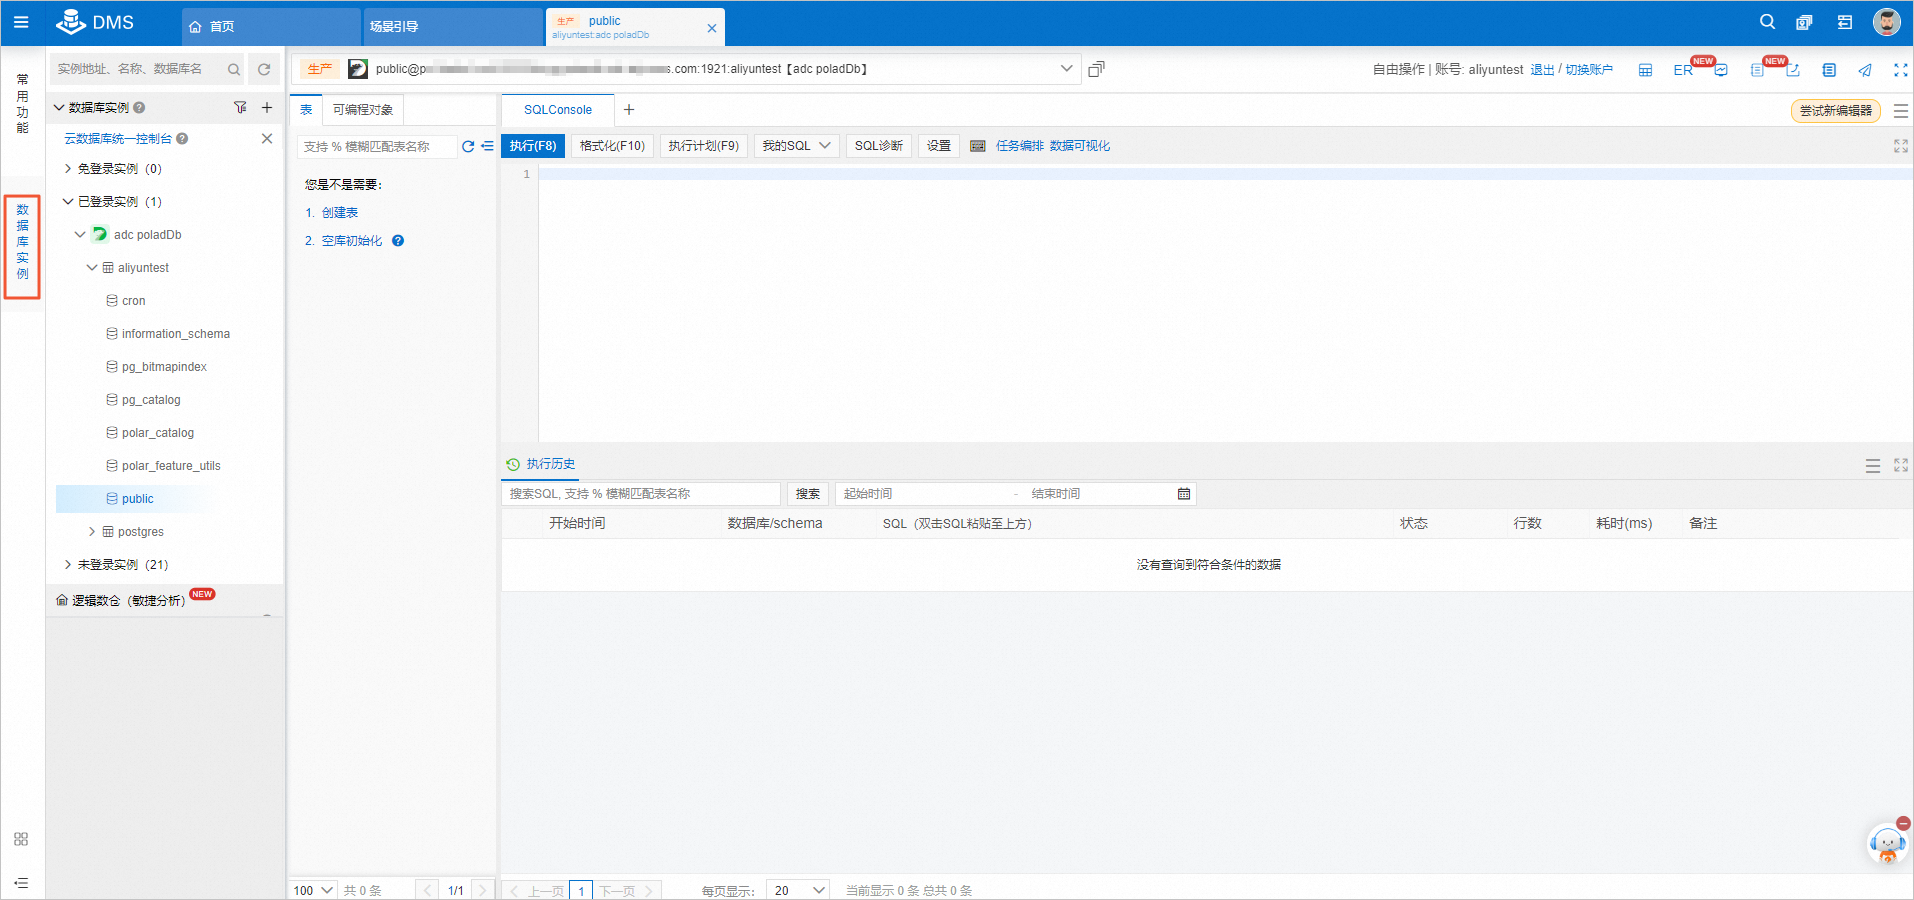Add a new SQL console tab
This screenshot has width=1914, height=900.
(629, 110)
